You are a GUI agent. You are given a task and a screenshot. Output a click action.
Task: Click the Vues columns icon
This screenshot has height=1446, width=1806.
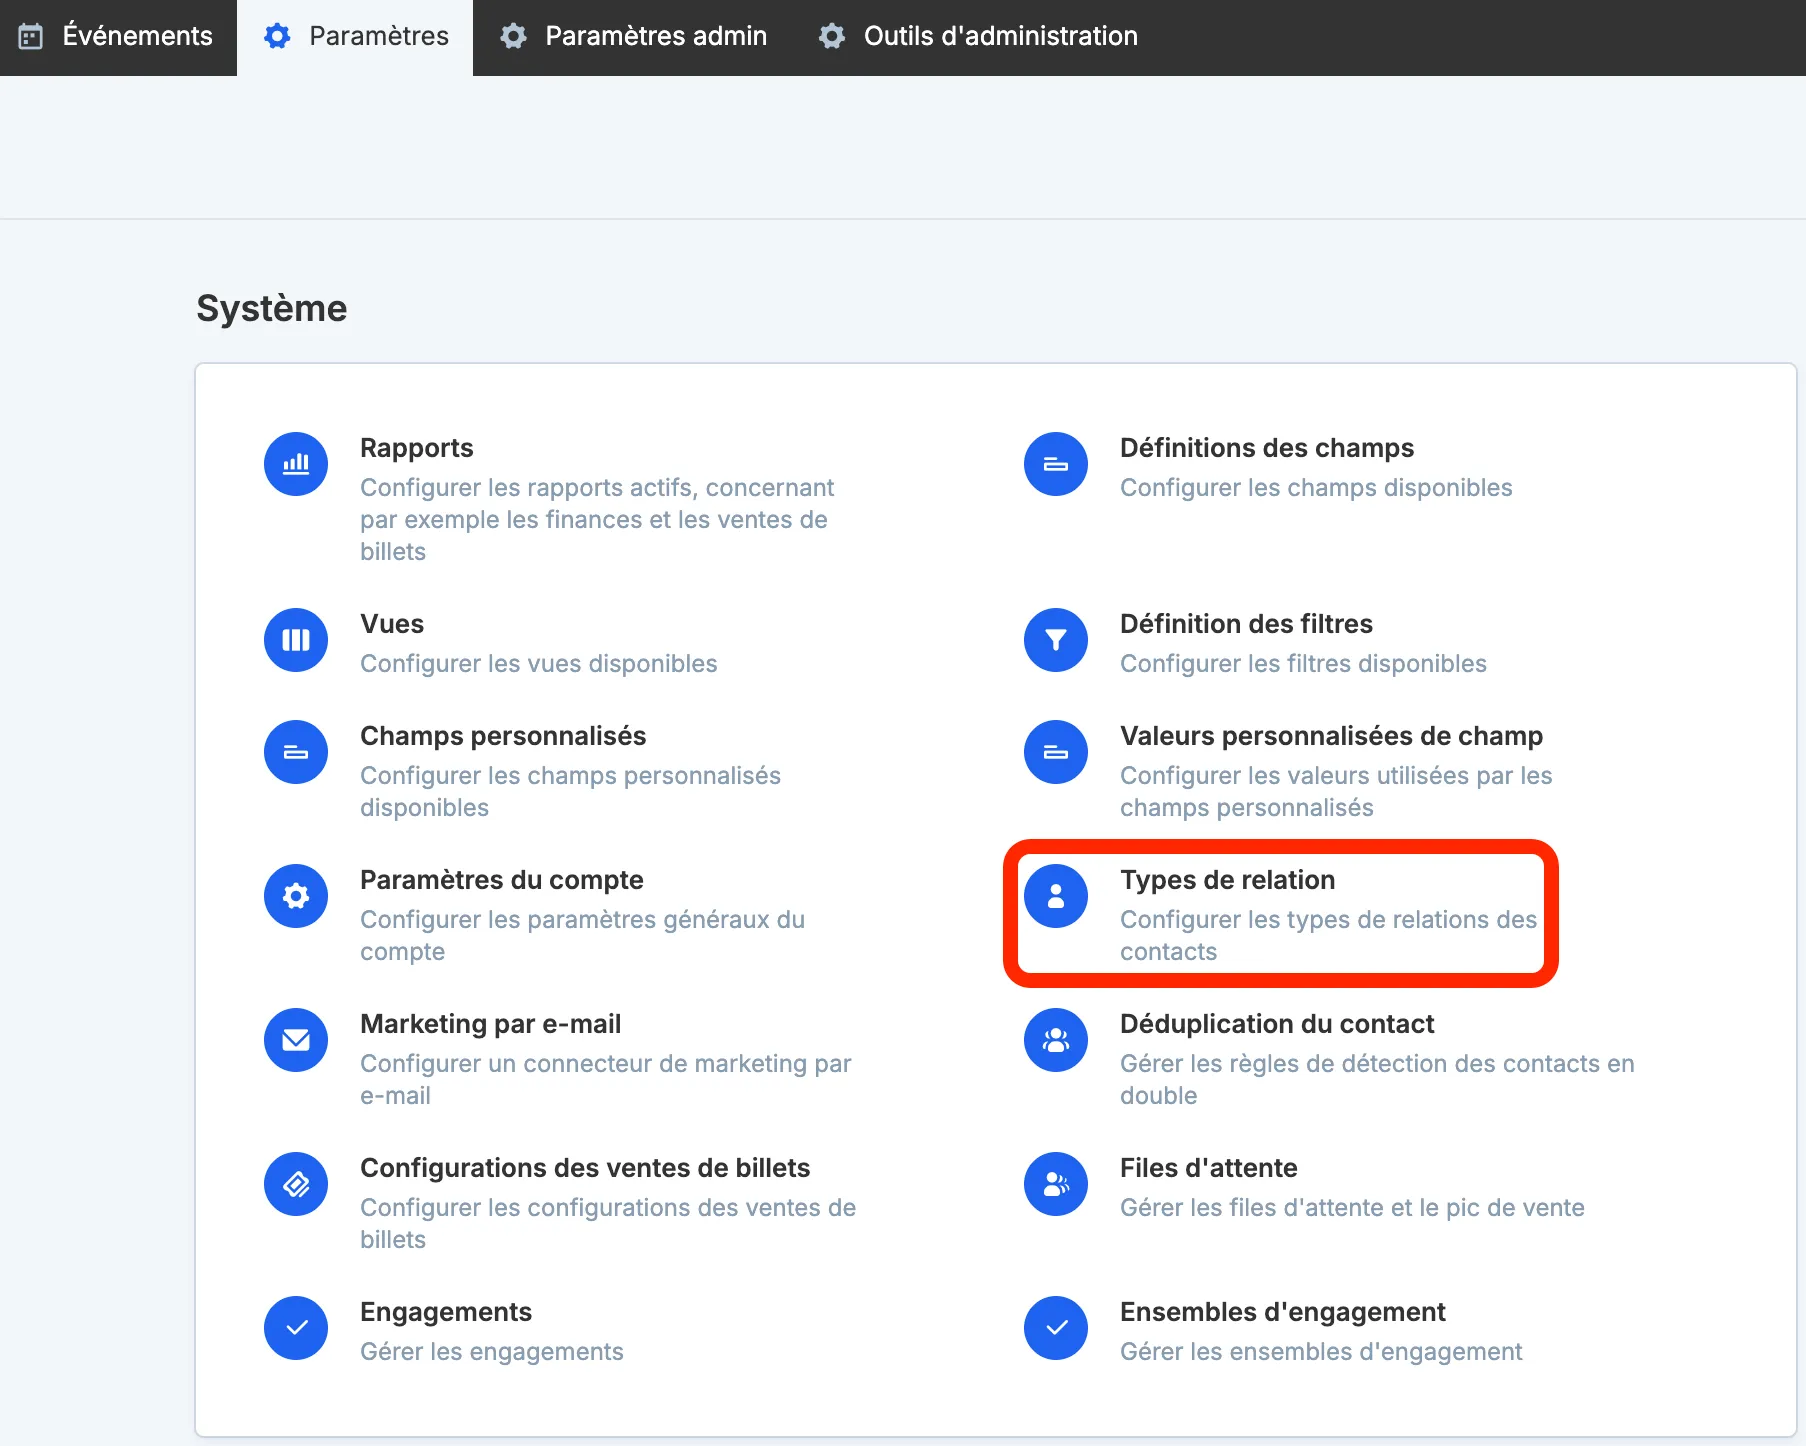(296, 640)
